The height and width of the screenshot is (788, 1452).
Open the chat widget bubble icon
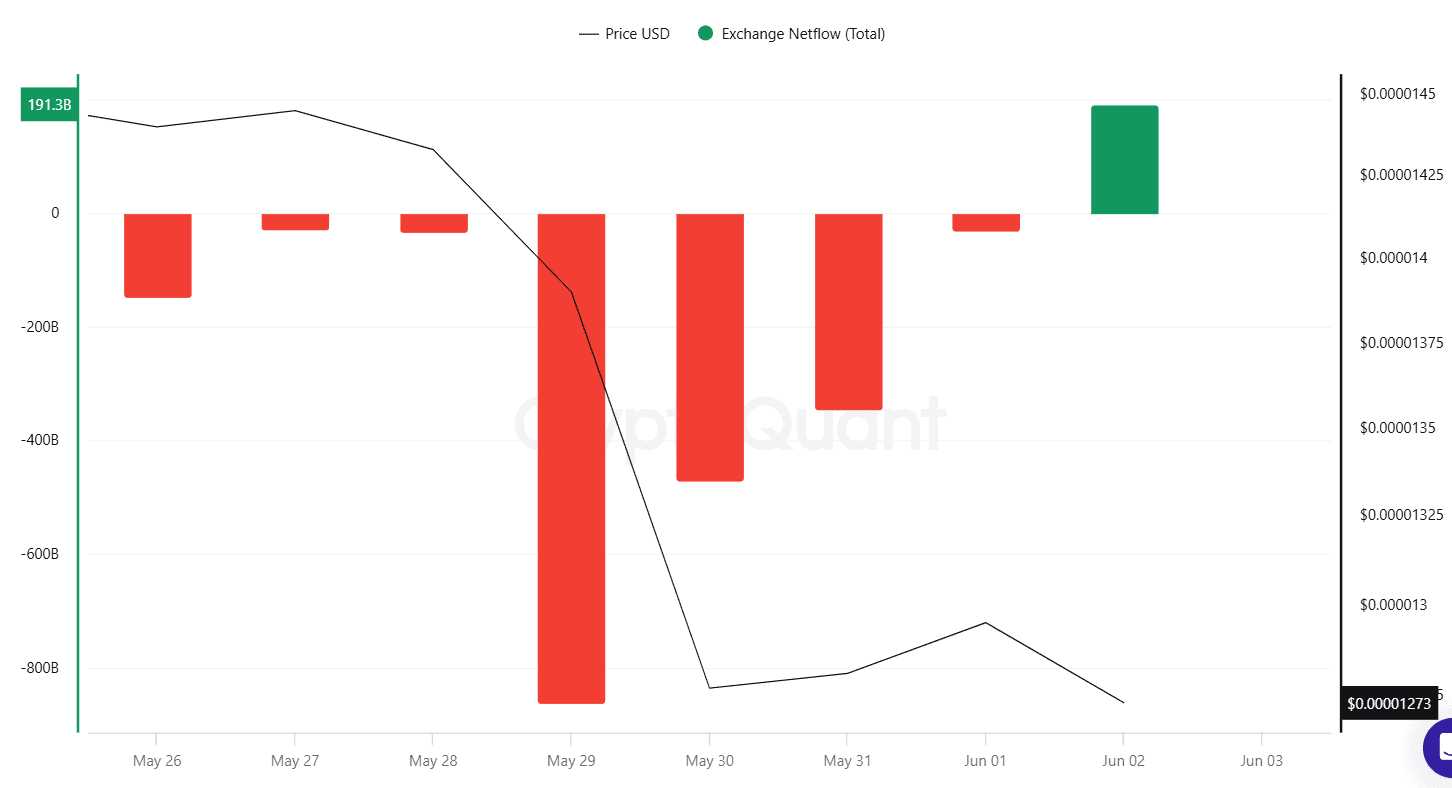point(1440,747)
